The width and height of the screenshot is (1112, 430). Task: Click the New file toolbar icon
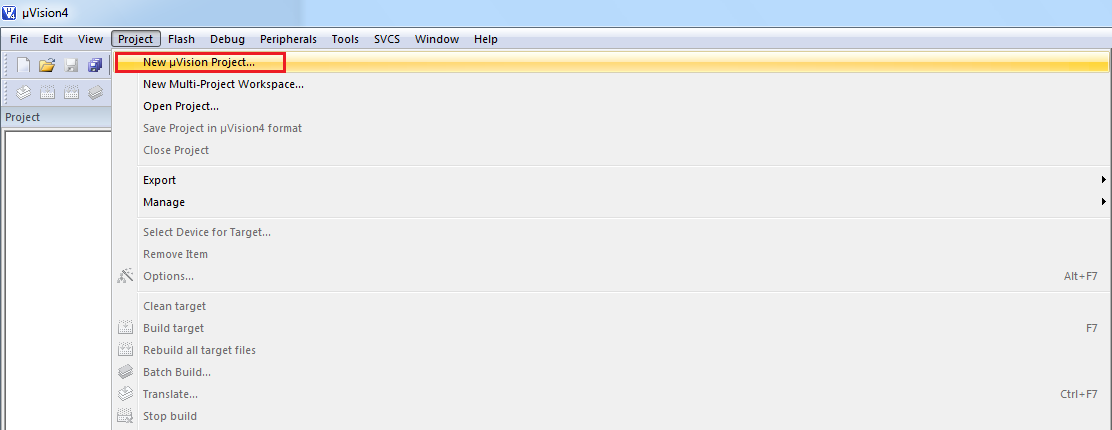pyautogui.click(x=24, y=65)
